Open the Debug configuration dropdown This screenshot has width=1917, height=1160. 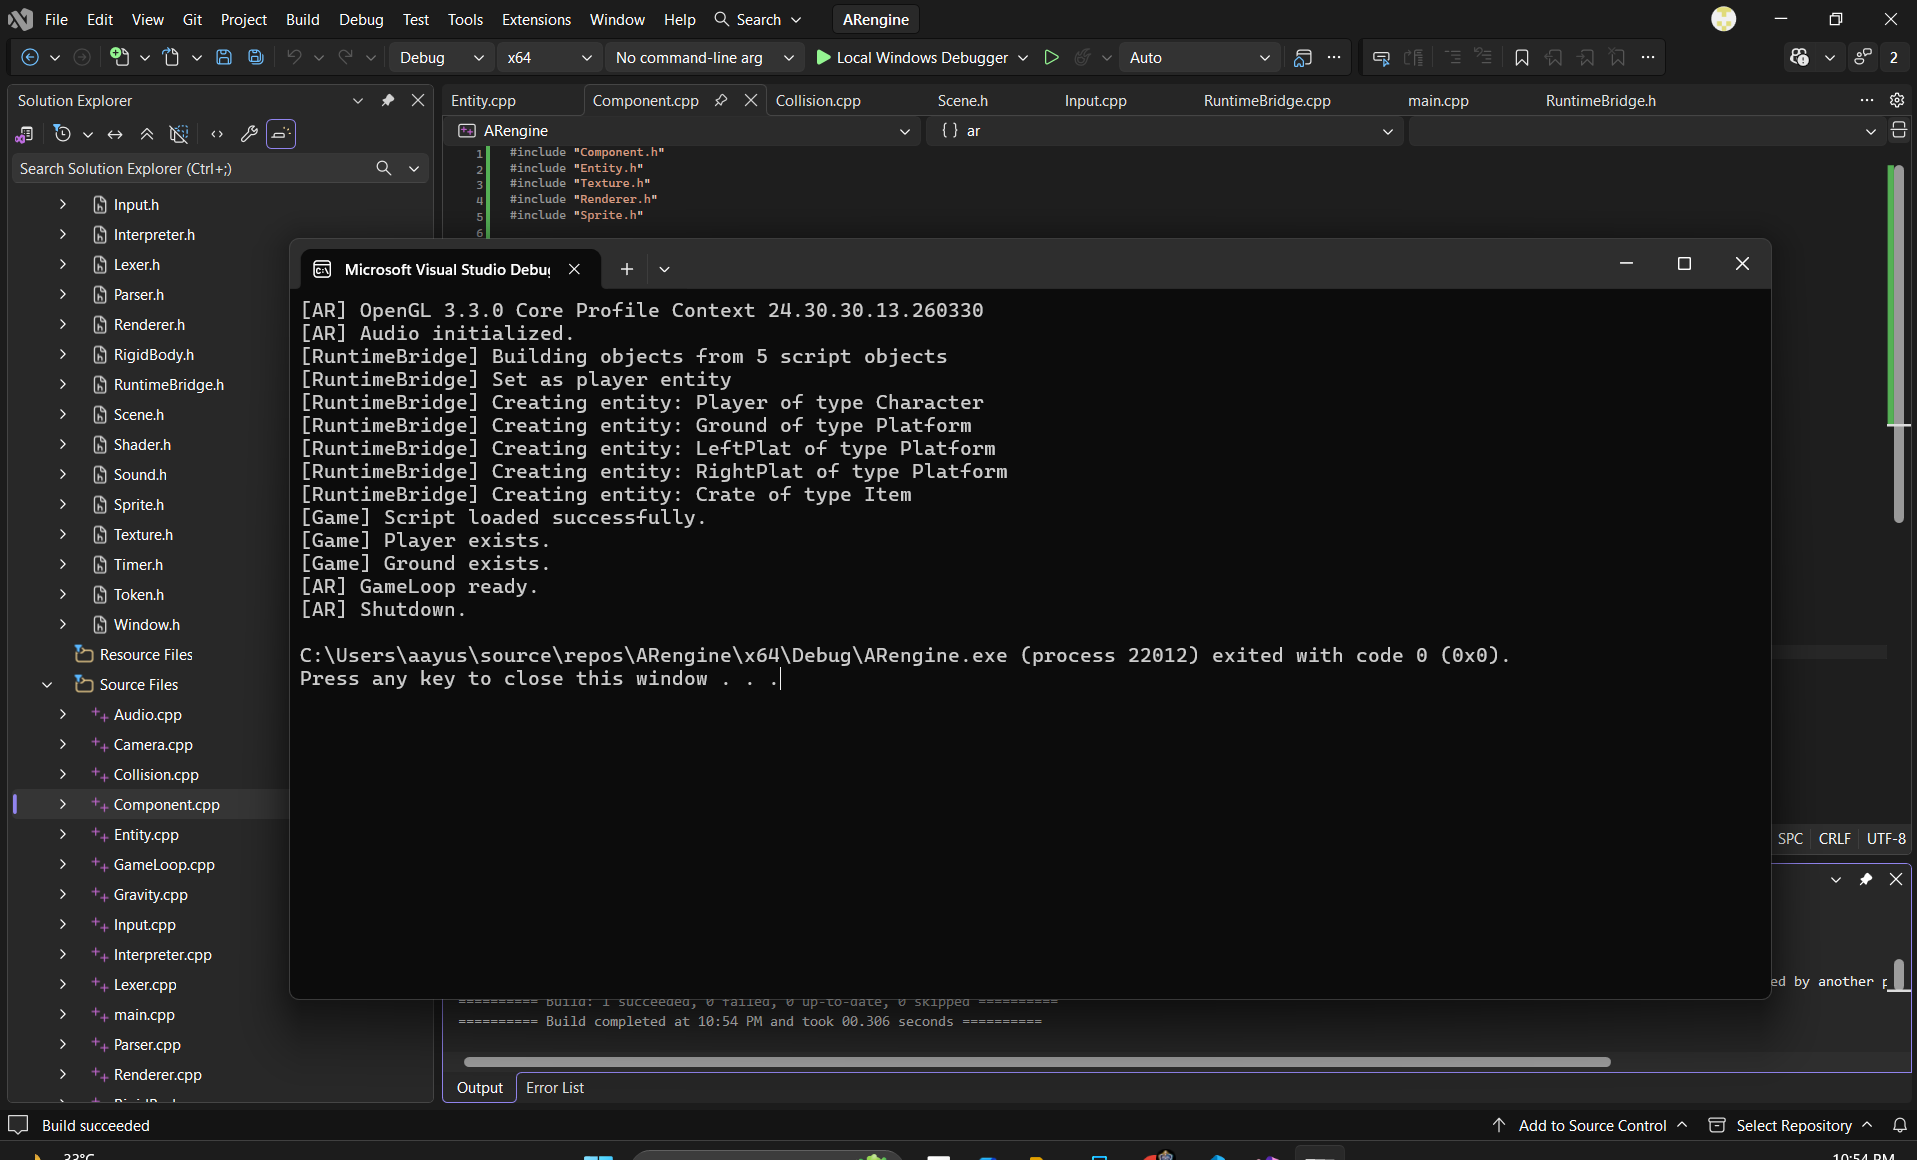point(440,58)
